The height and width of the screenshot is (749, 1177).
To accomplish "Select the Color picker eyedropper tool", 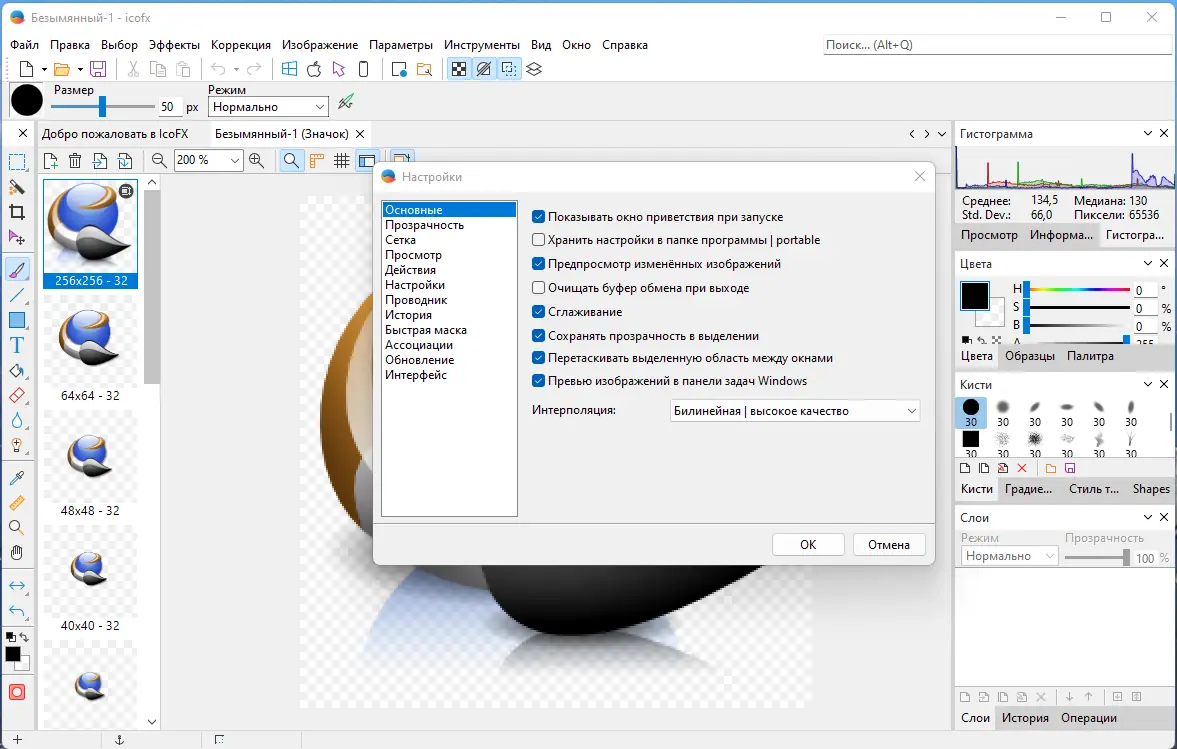I will [17, 477].
